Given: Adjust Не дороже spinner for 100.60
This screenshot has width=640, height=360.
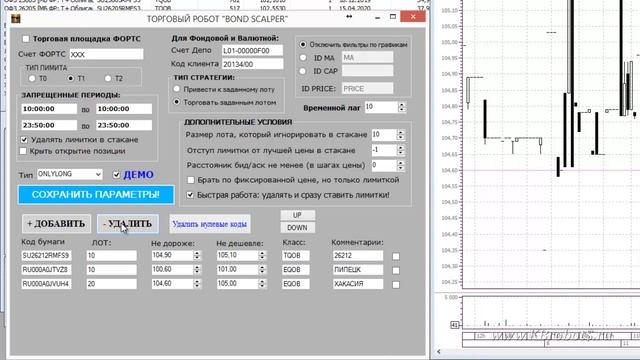Looking at the screenshot, I should pos(197,270).
